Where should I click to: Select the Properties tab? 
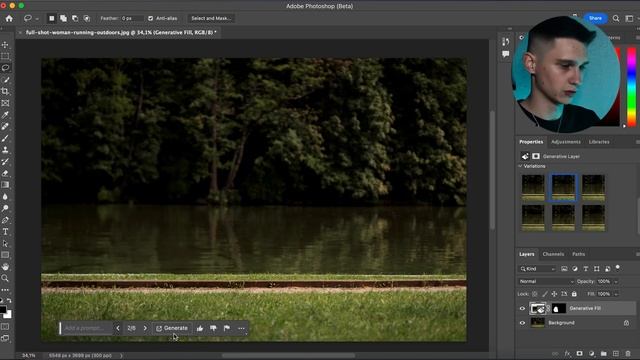(x=531, y=142)
